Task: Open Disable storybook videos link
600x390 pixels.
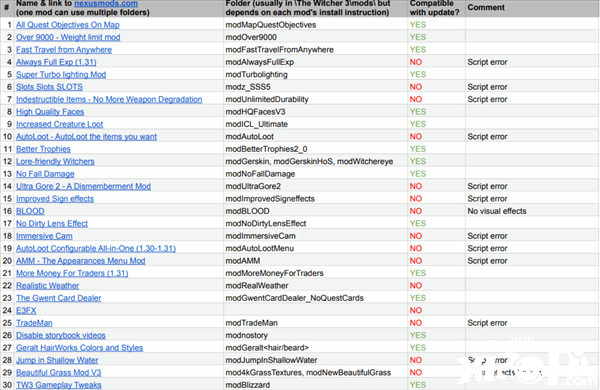Action: [61, 335]
